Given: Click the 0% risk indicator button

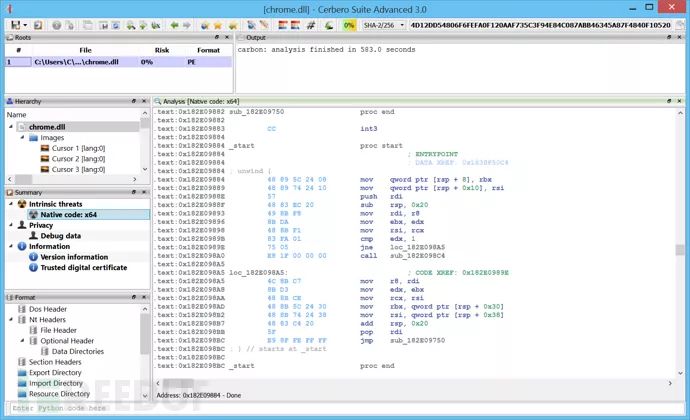Looking at the screenshot, I should point(349,24).
